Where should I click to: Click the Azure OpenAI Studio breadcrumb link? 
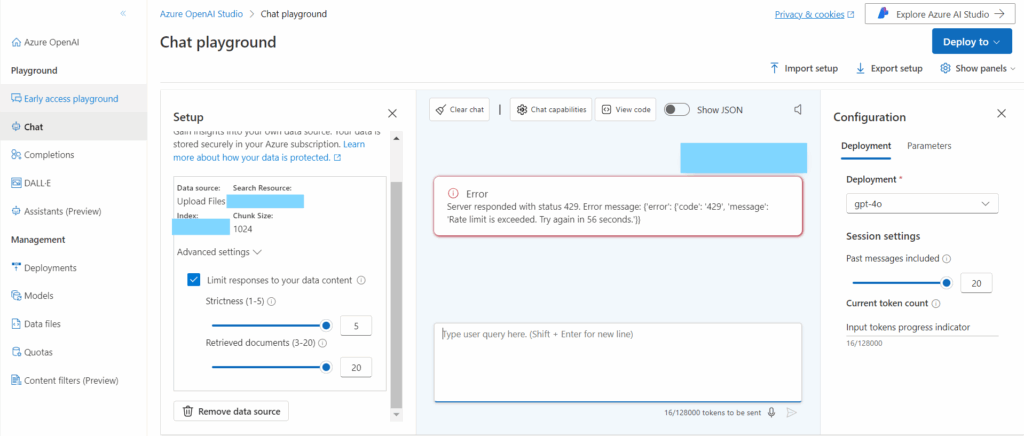click(x=201, y=14)
